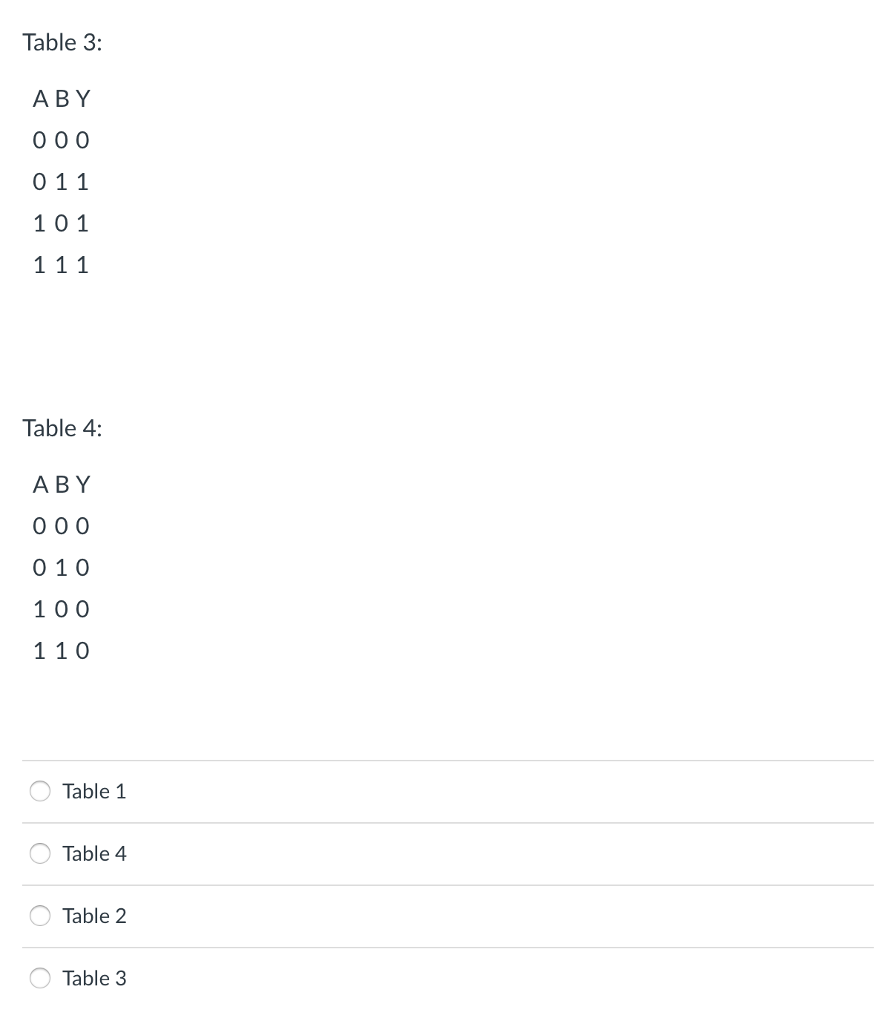Select the Table 4 radio button
The height and width of the screenshot is (1024, 896).
tap(40, 853)
